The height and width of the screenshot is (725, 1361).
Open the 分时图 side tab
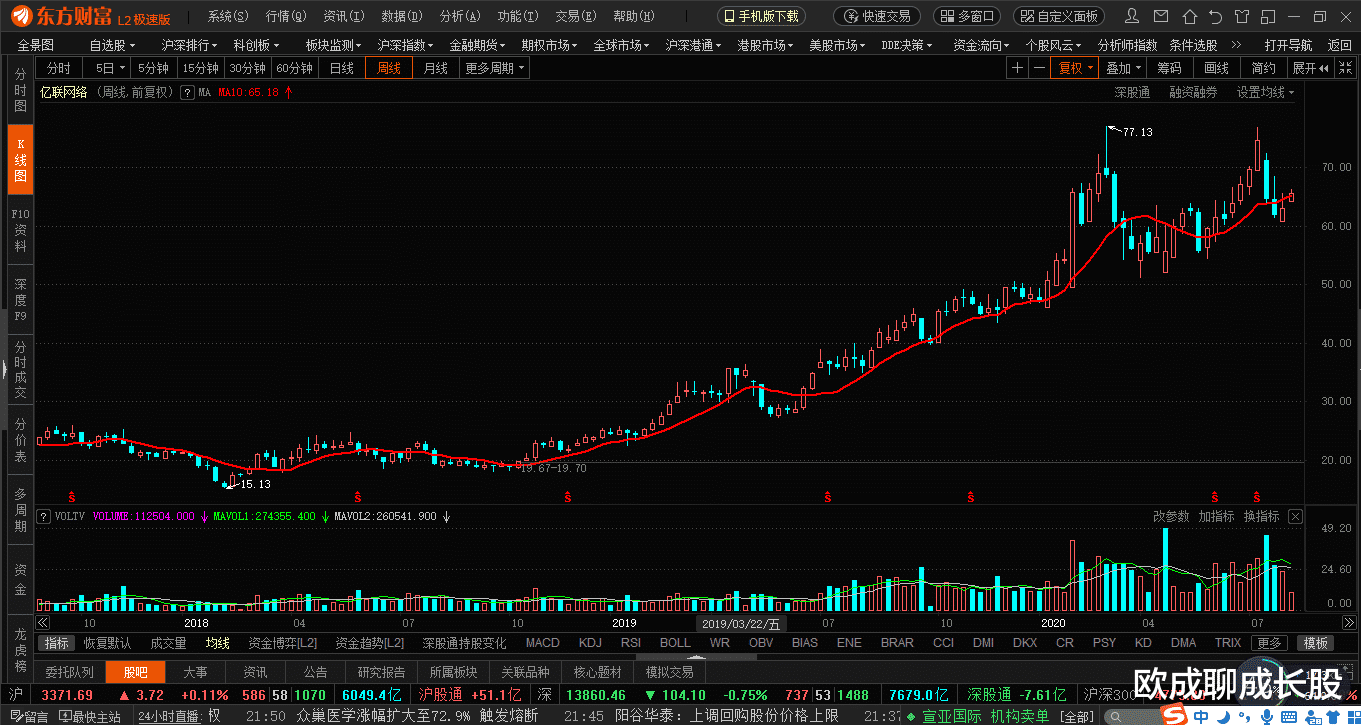tap(20, 90)
